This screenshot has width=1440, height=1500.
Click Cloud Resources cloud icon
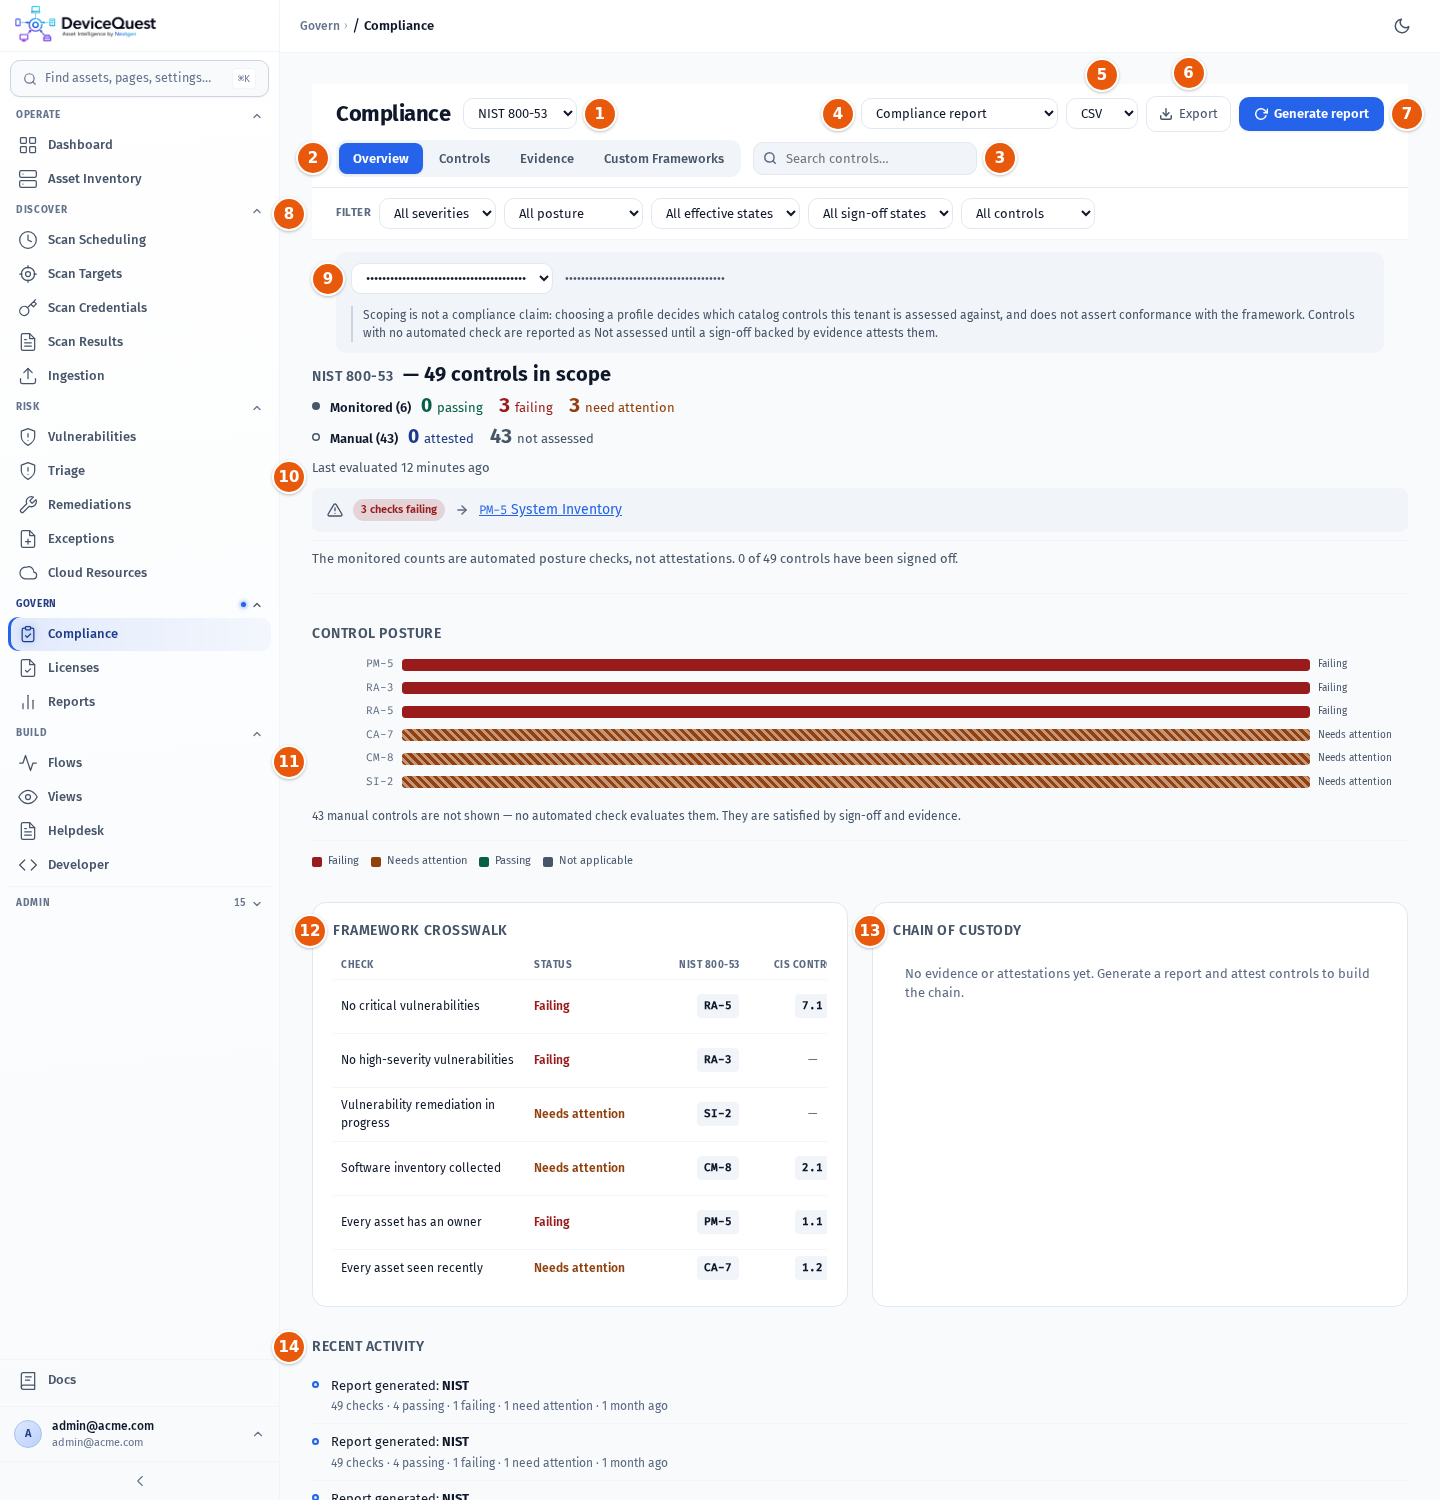click(28, 573)
